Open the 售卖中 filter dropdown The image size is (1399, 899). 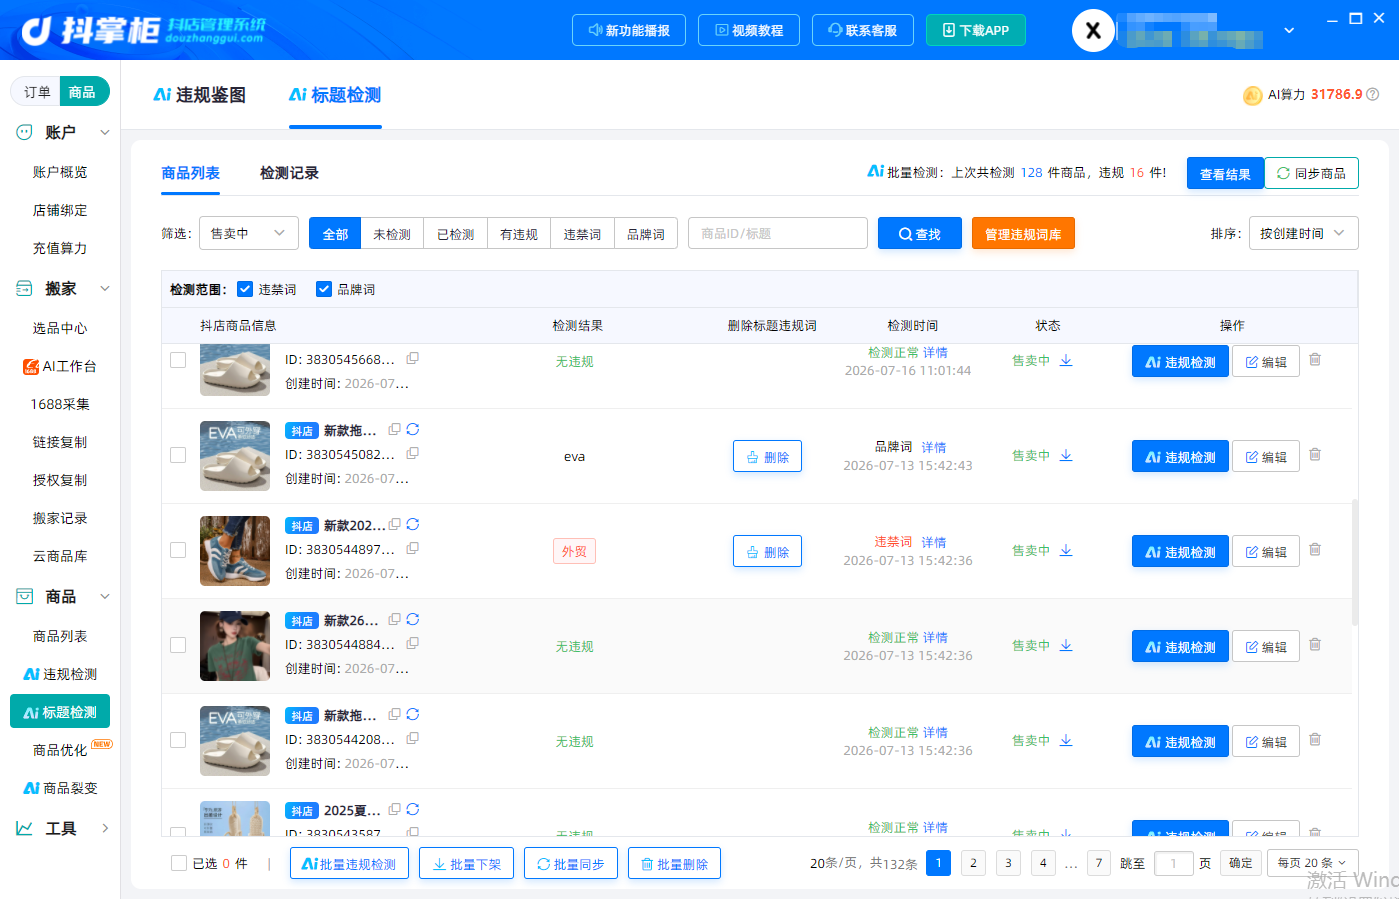pyautogui.click(x=249, y=233)
